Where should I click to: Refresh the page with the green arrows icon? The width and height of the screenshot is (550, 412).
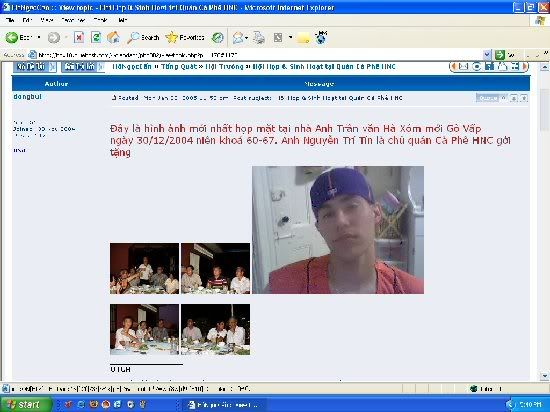(x=96, y=37)
